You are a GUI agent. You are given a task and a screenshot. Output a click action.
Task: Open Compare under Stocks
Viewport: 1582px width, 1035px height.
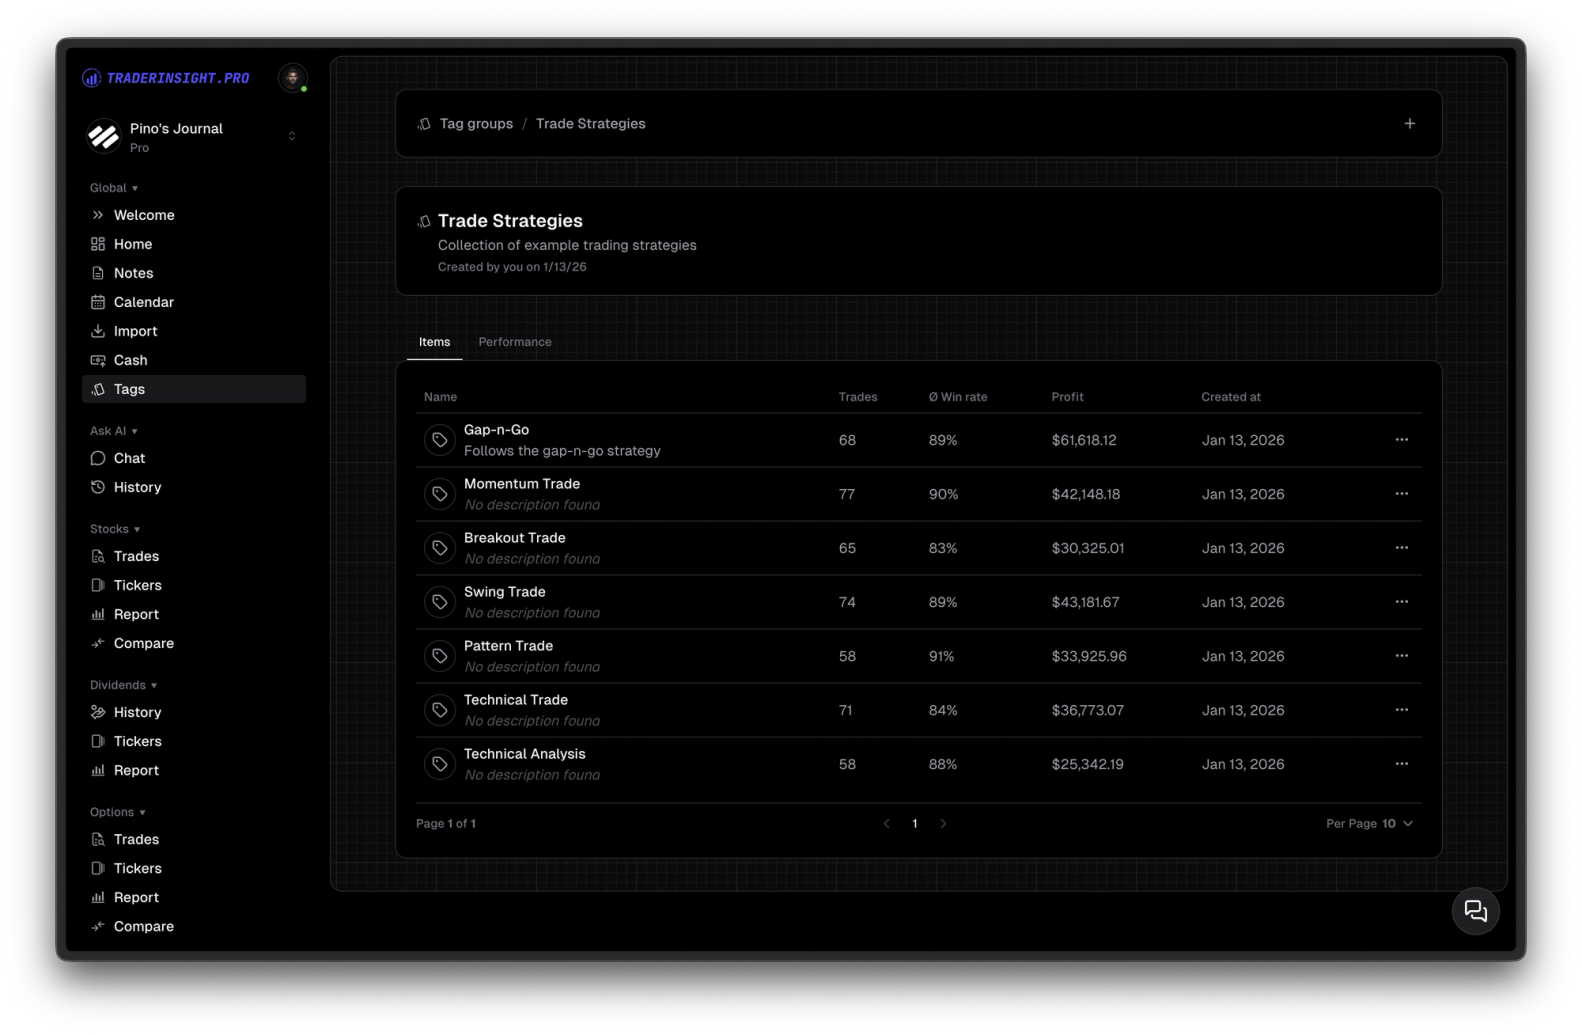click(x=194, y=643)
